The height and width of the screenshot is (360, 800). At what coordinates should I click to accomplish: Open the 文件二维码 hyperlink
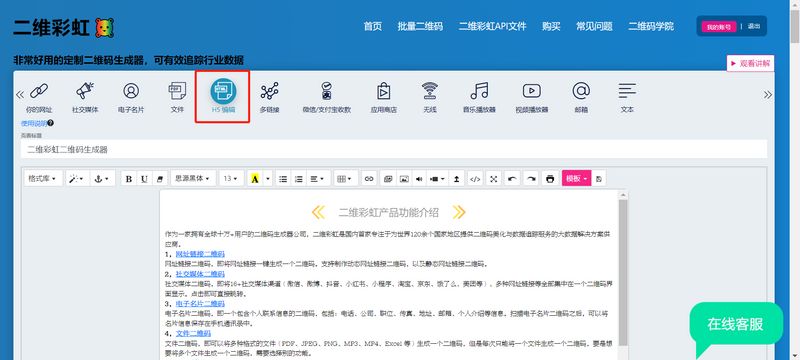pos(193,333)
